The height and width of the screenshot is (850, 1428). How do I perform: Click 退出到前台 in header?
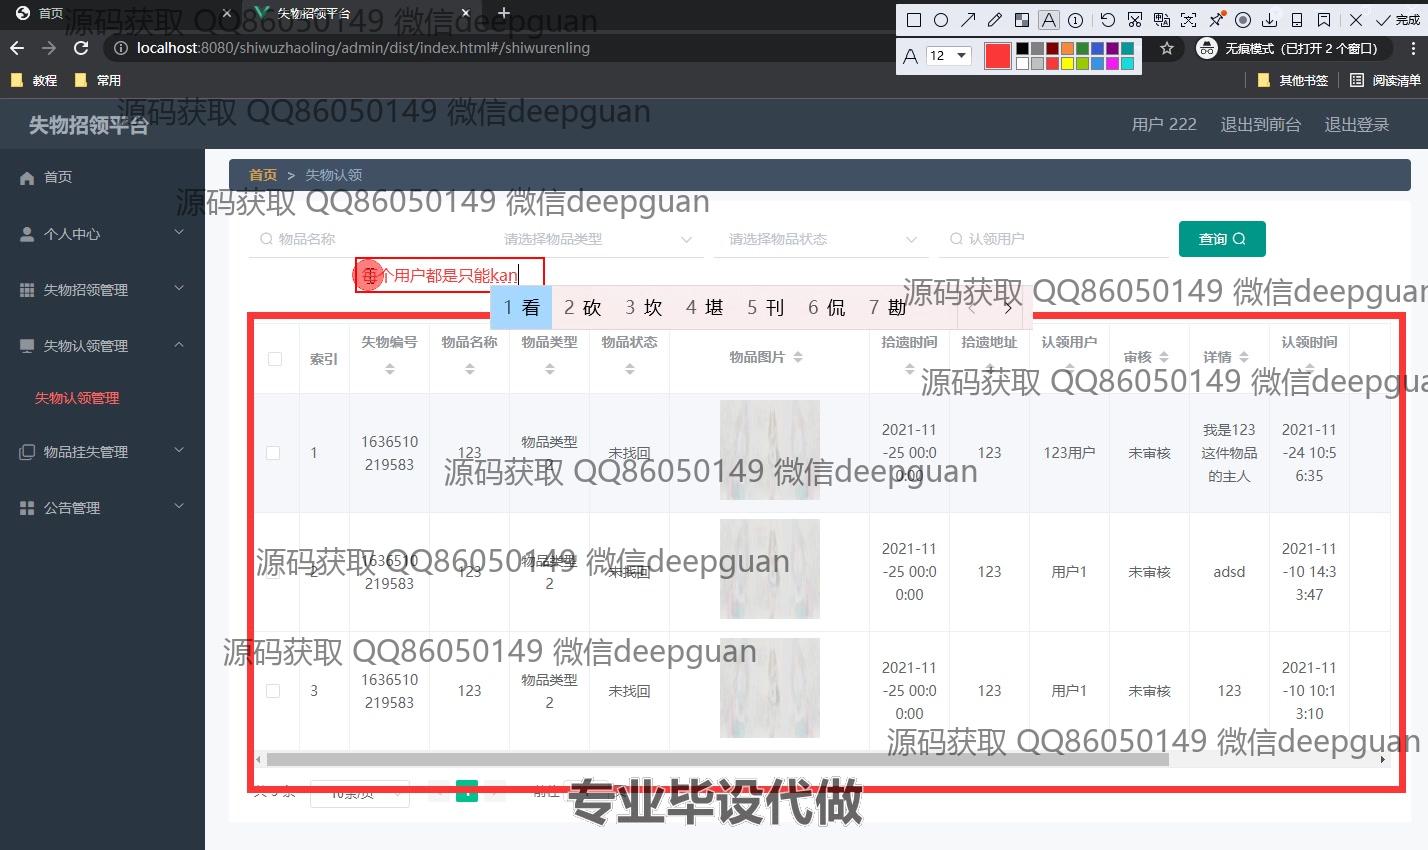[x=1261, y=124]
